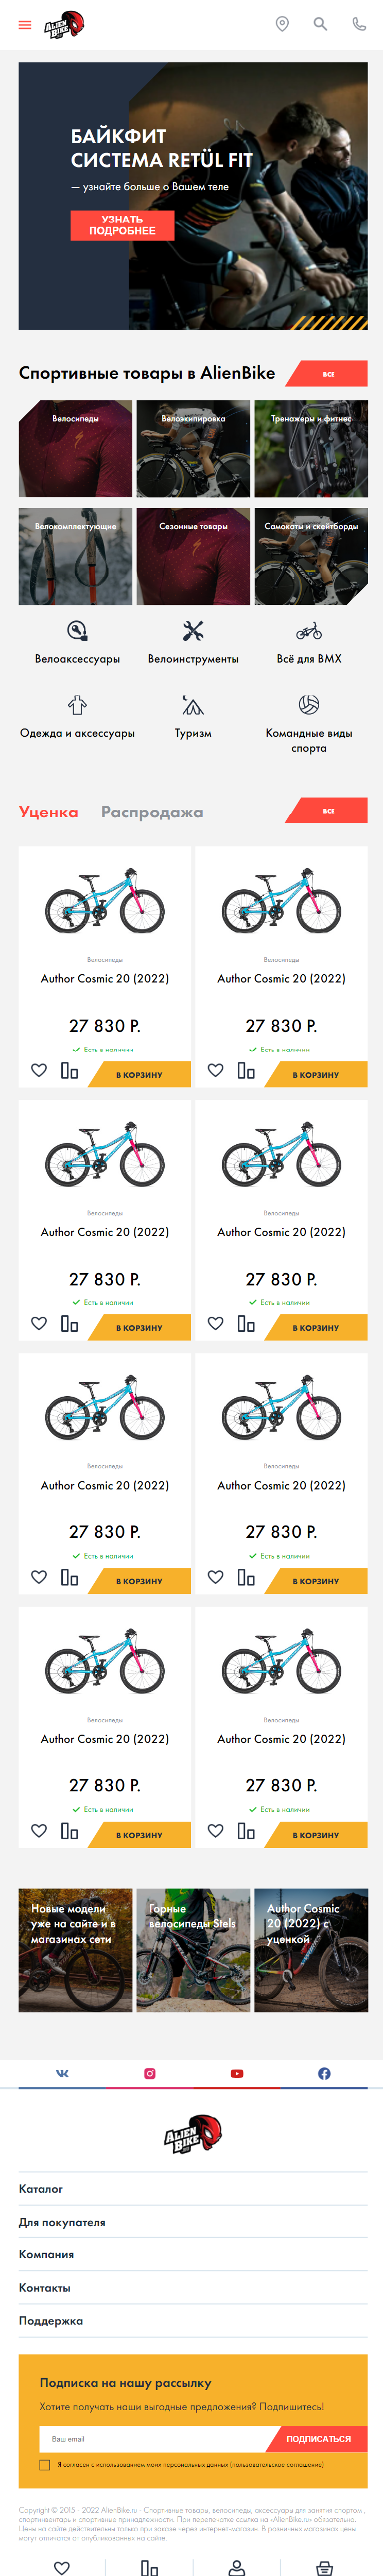Add first Author Cosmic bike to favorites
The width and height of the screenshot is (383, 2576).
pyautogui.click(x=39, y=1070)
